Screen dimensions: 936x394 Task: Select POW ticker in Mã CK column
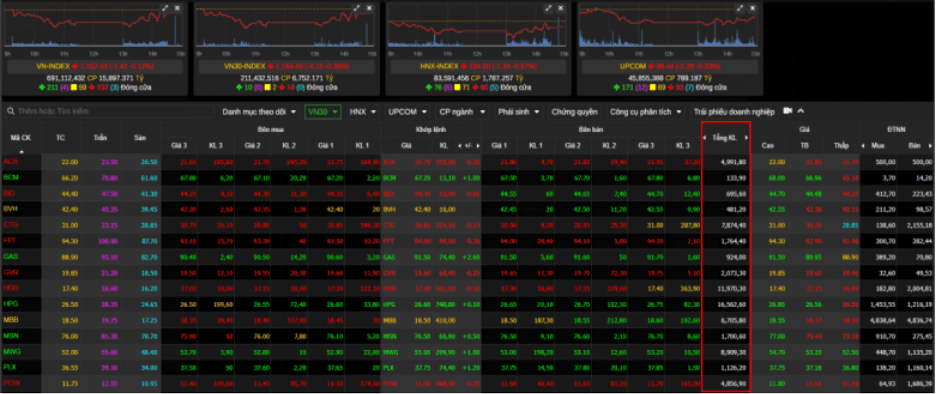click(x=11, y=382)
